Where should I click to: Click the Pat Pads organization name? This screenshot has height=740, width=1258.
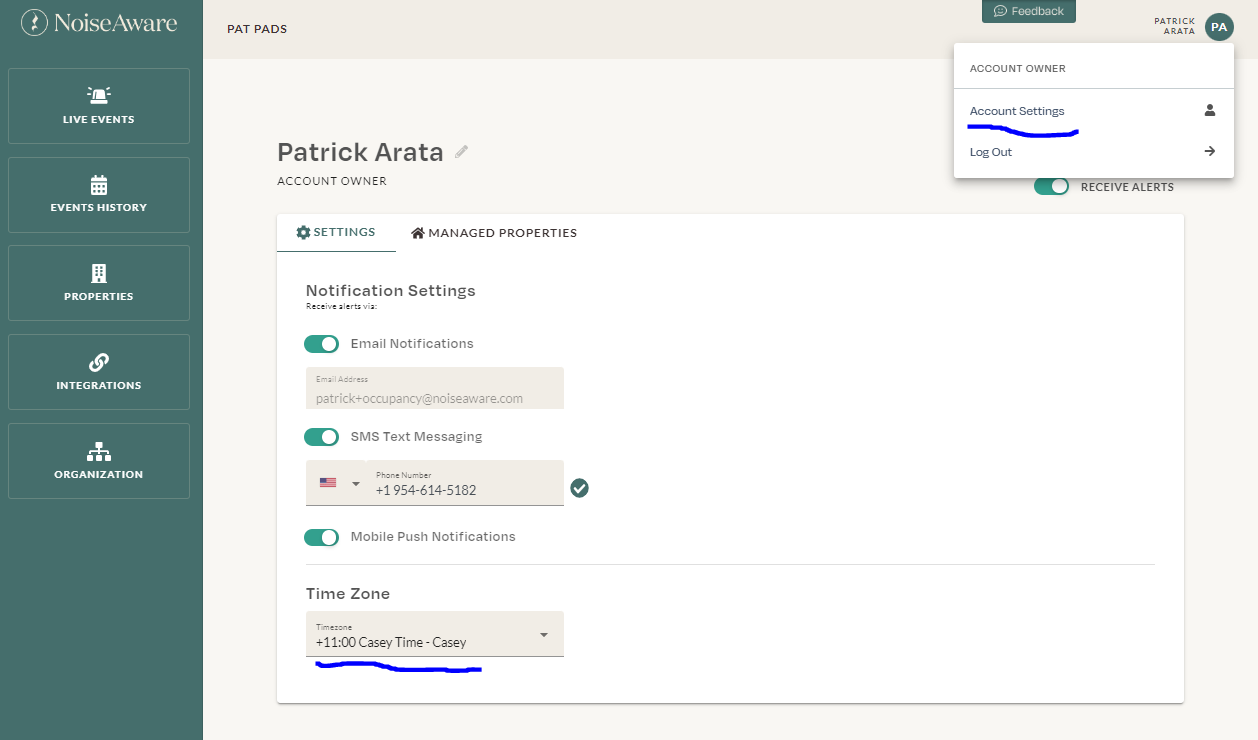(257, 29)
